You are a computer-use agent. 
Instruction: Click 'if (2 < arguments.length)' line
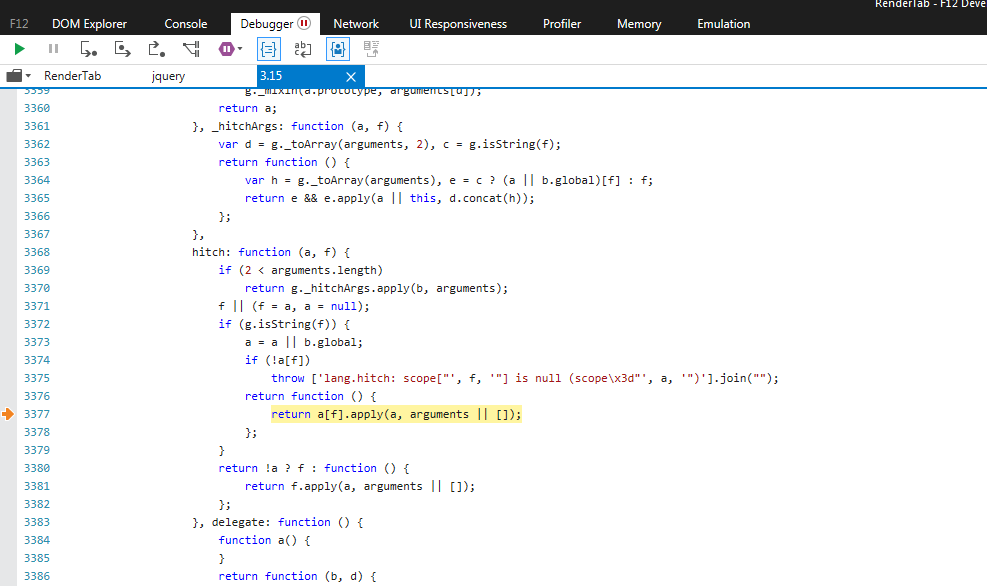click(x=300, y=270)
